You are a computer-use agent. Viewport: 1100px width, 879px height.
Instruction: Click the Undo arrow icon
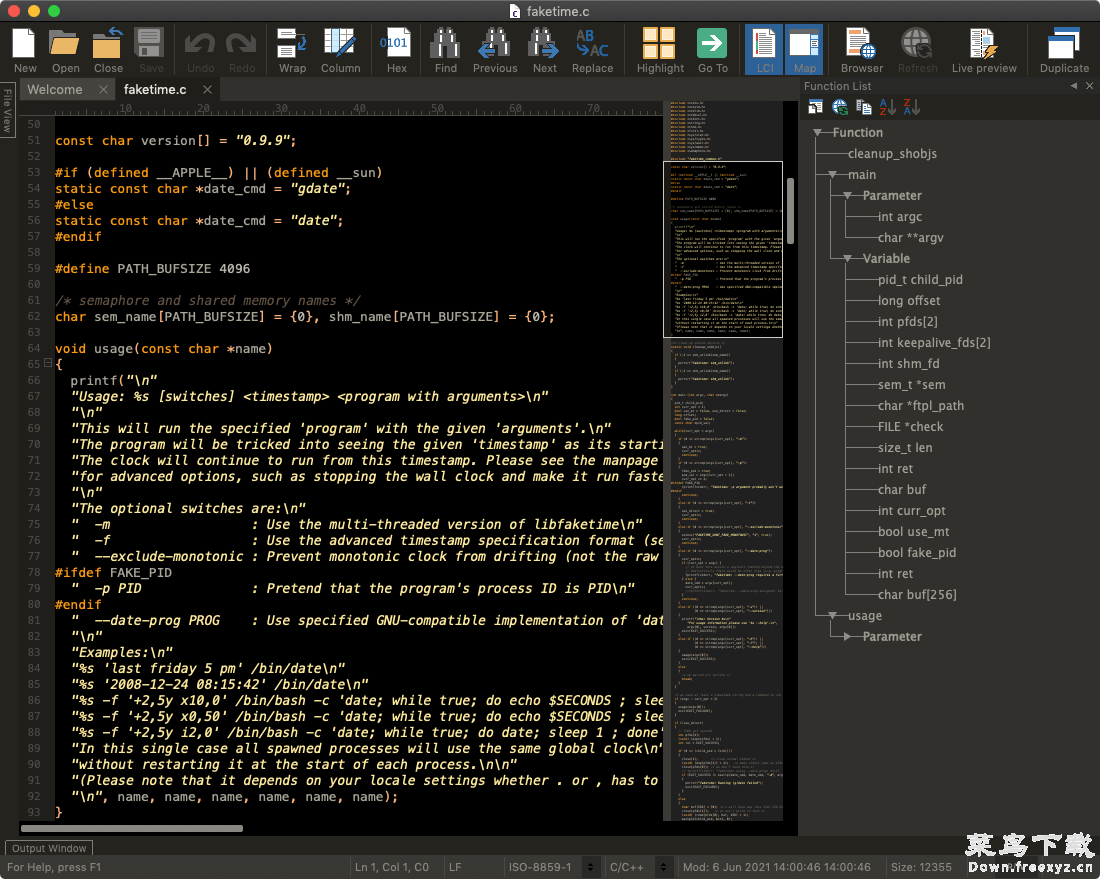tap(200, 50)
